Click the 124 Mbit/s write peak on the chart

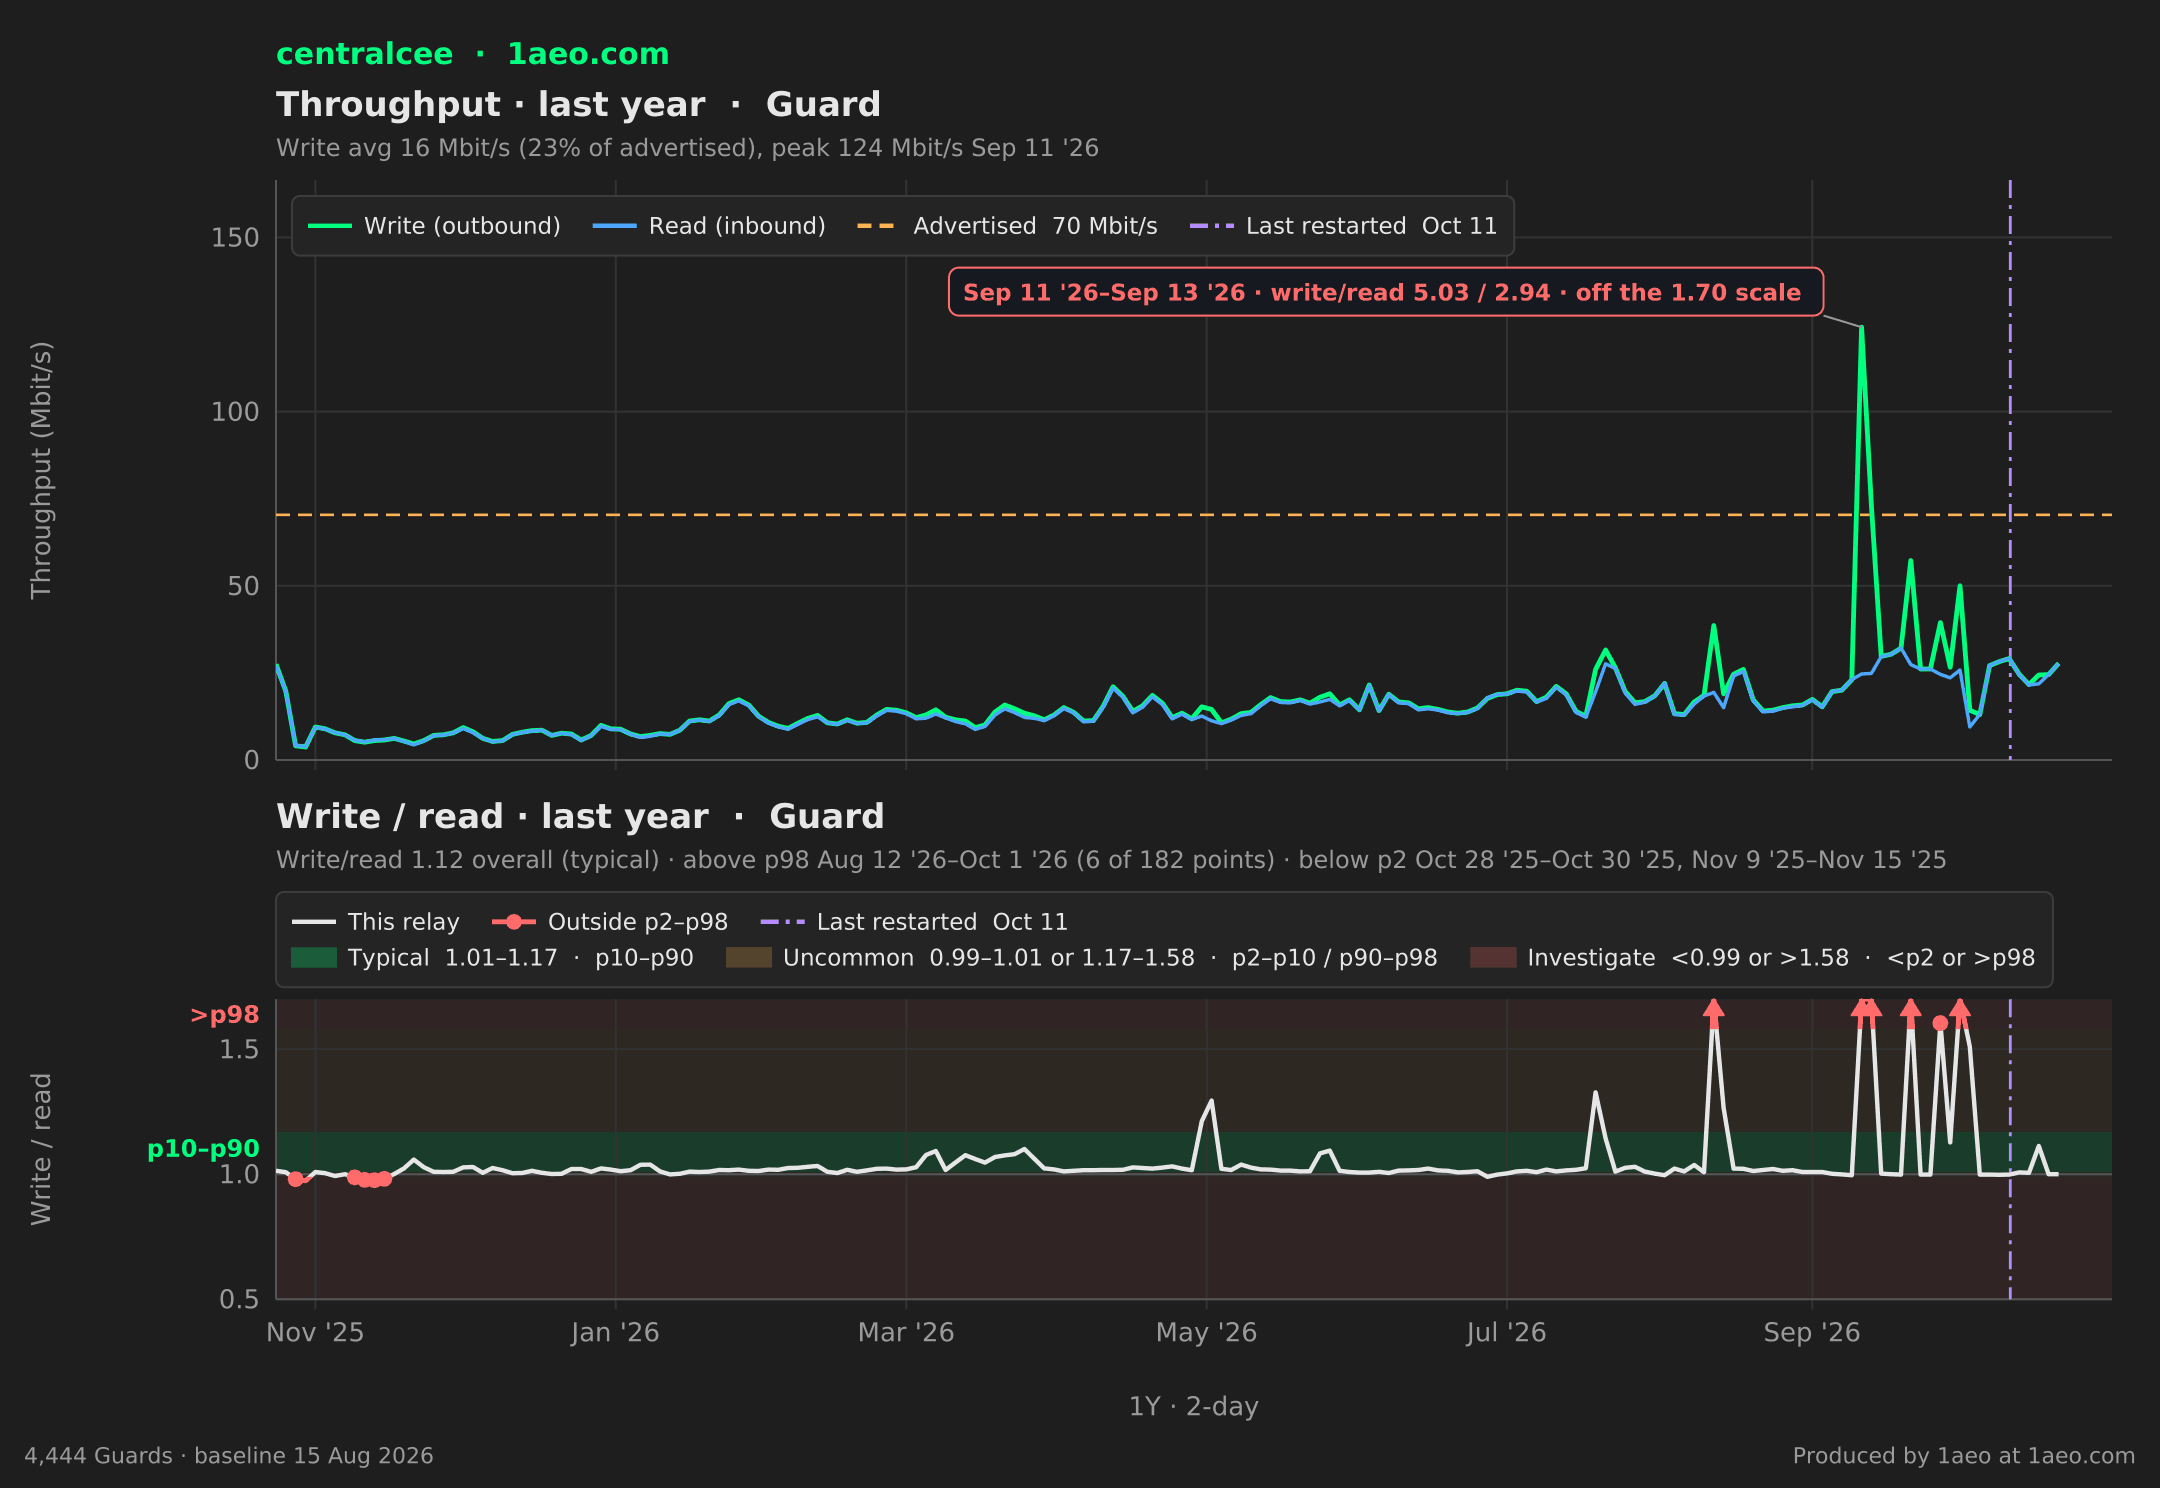pyautogui.click(x=1861, y=327)
